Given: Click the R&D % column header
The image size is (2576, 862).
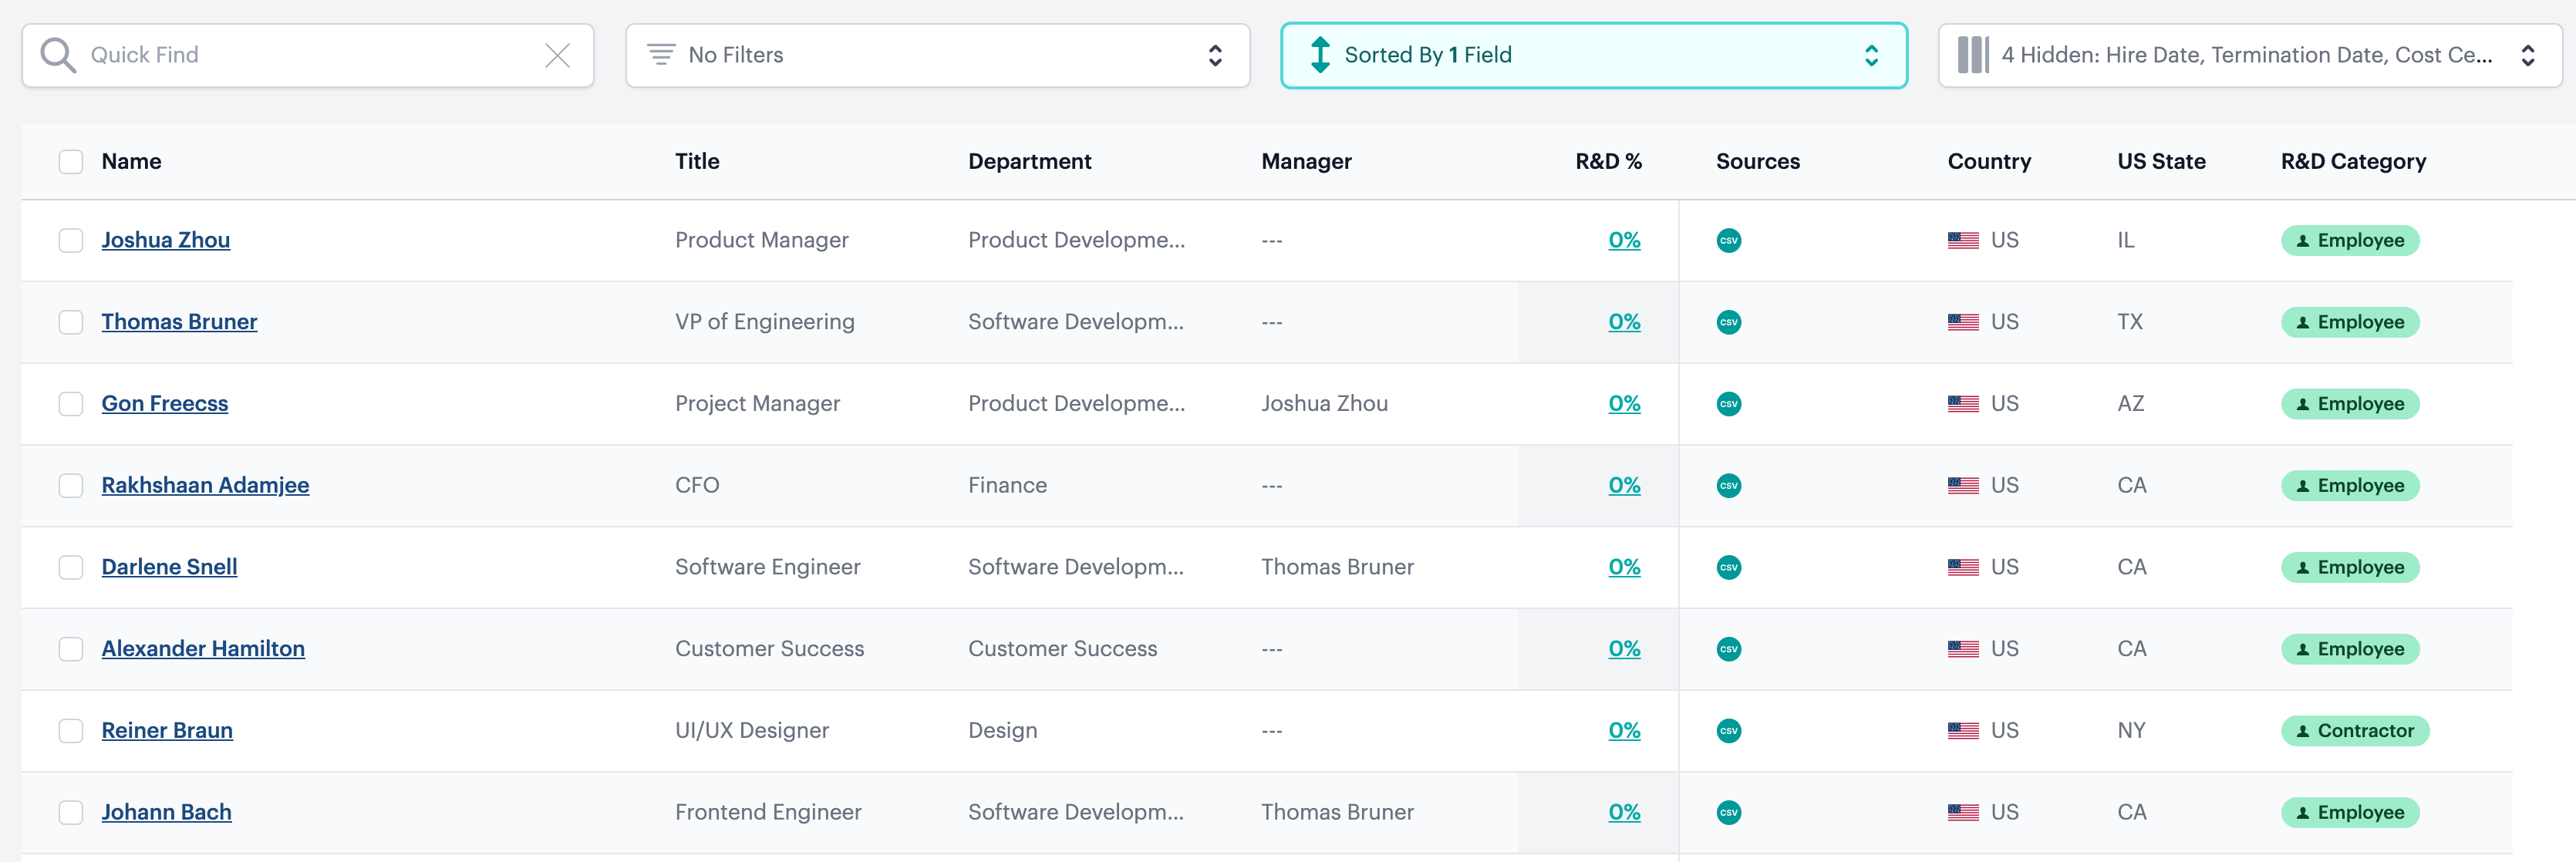Looking at the screenshot, I should pyautogui.click(x=1608, y=161).
